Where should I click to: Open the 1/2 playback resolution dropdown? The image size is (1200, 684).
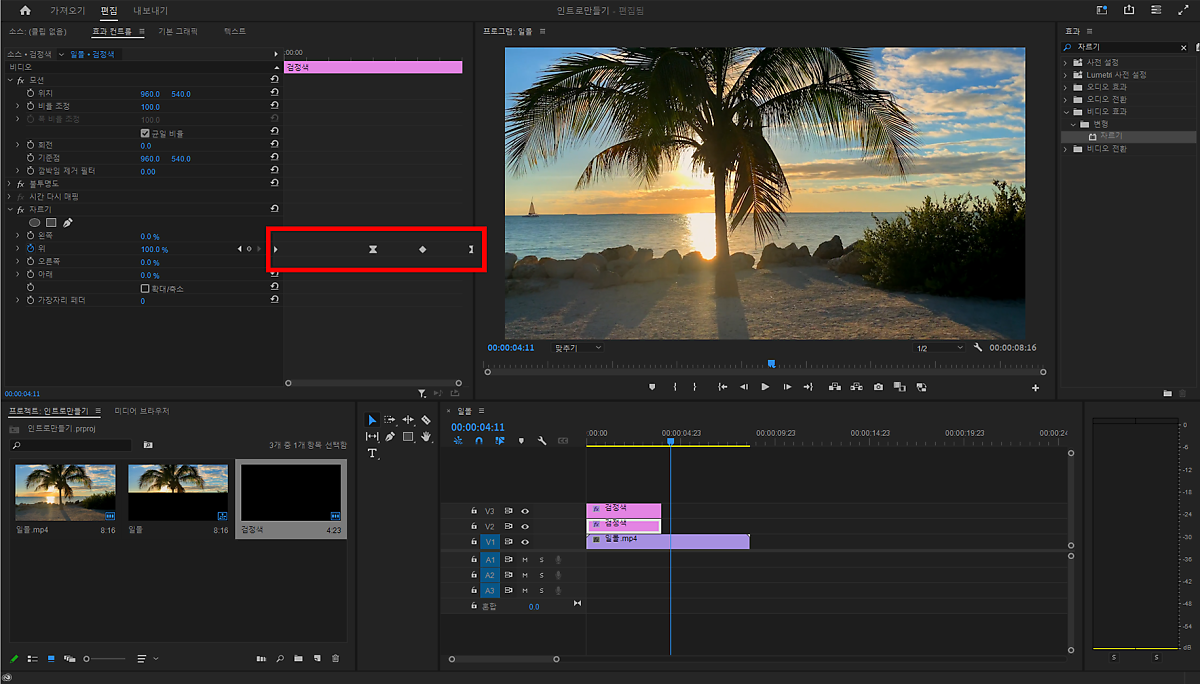click(x=938, y=348)
